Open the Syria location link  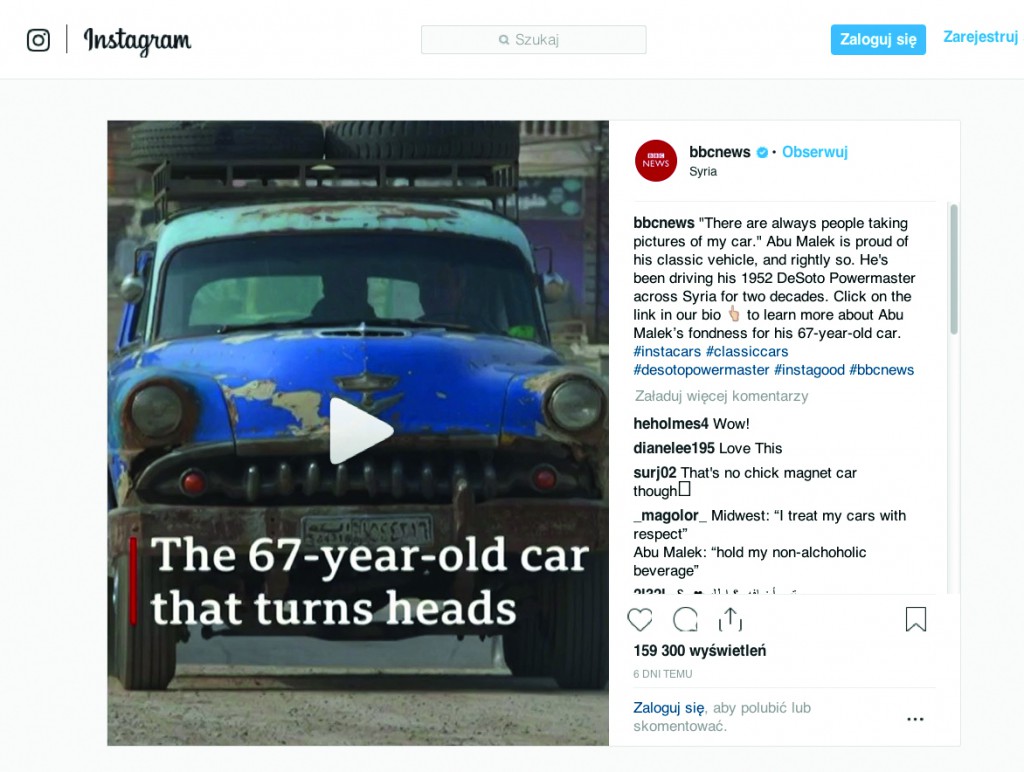coord(703,171)
